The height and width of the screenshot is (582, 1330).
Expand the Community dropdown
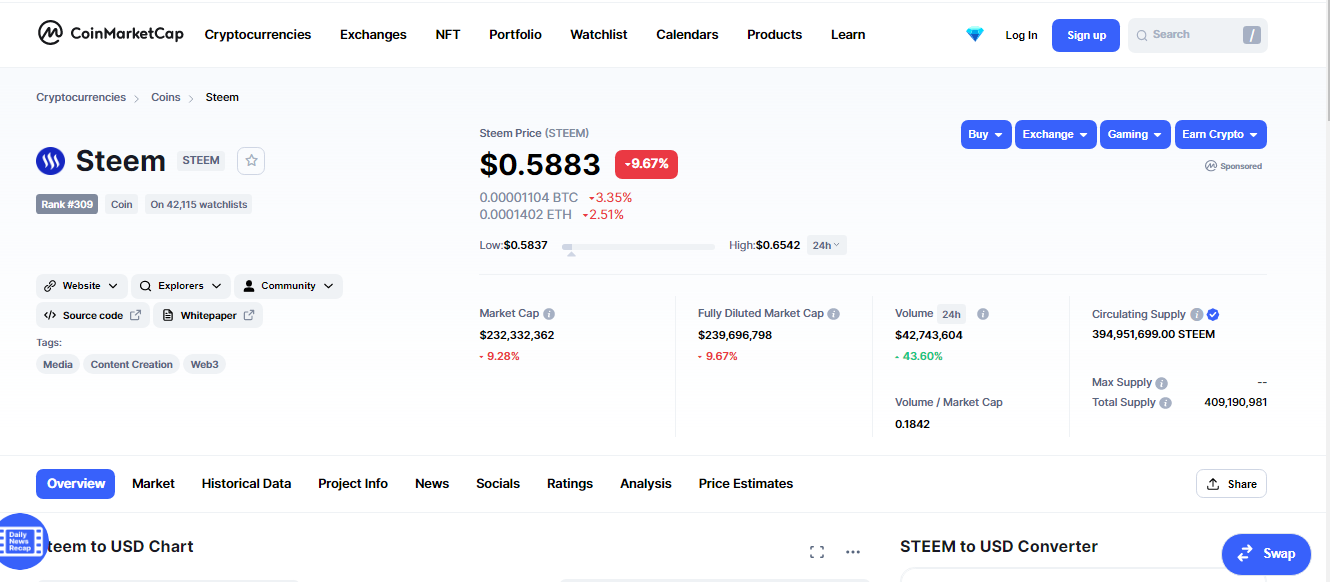click(288, 286)
